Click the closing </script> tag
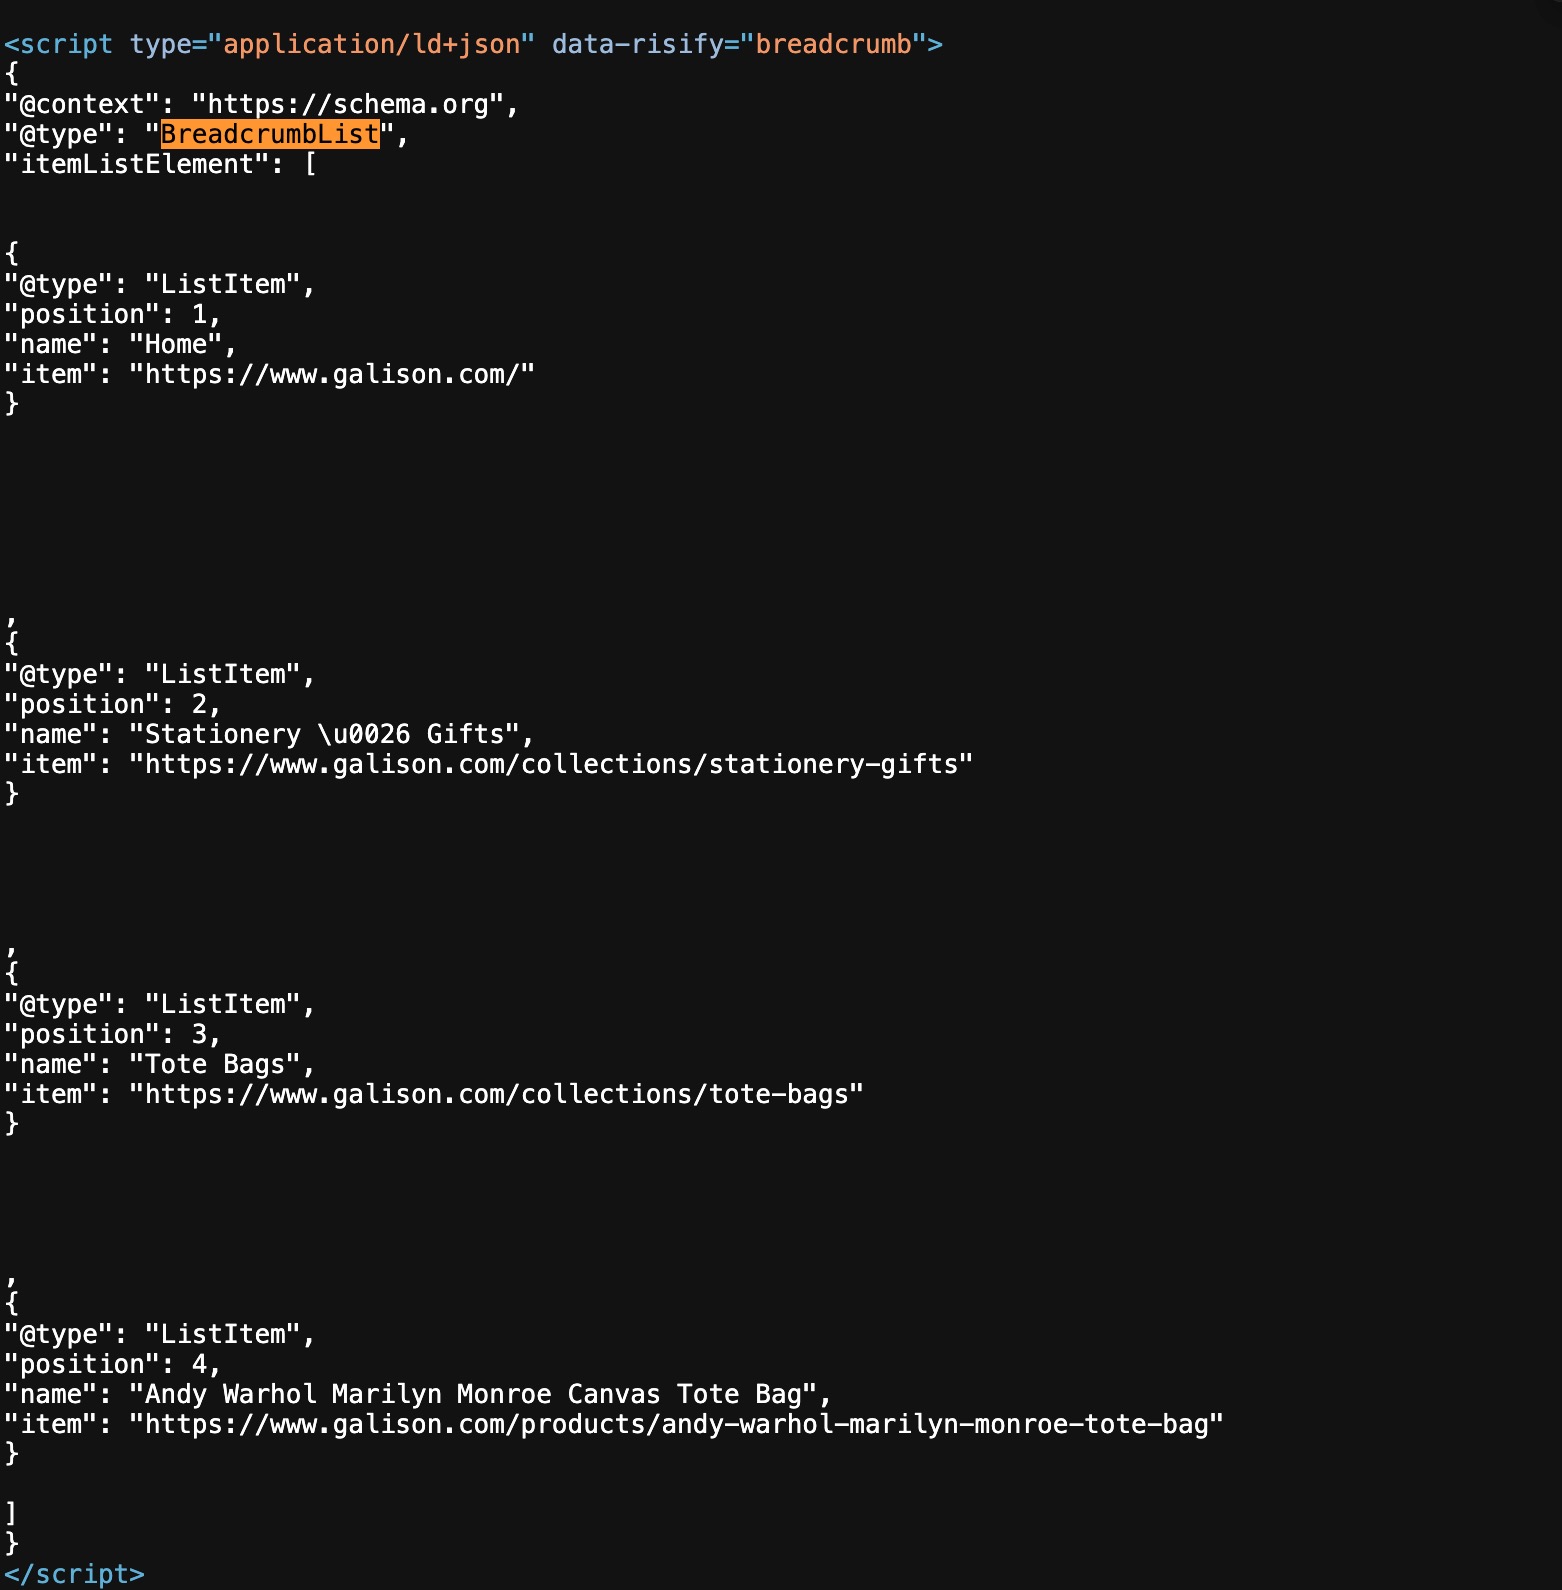1562x1590 pixels. point(74,1574)
